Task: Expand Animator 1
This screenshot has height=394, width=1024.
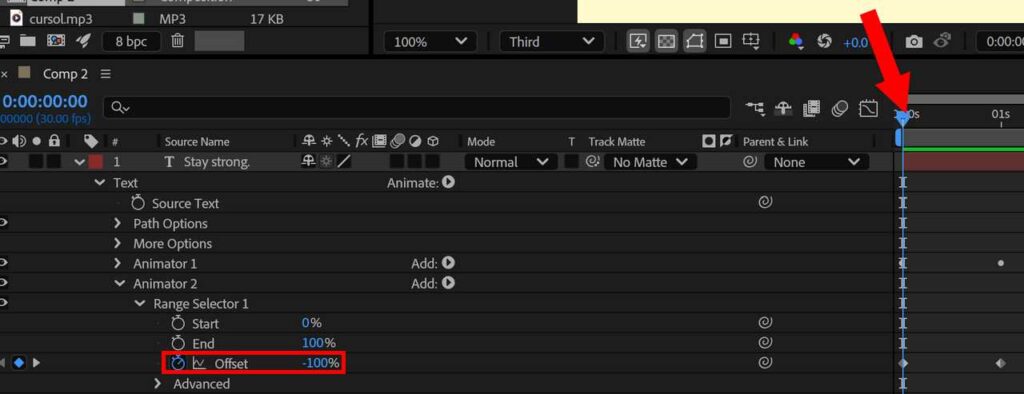Action: [118, 263]
